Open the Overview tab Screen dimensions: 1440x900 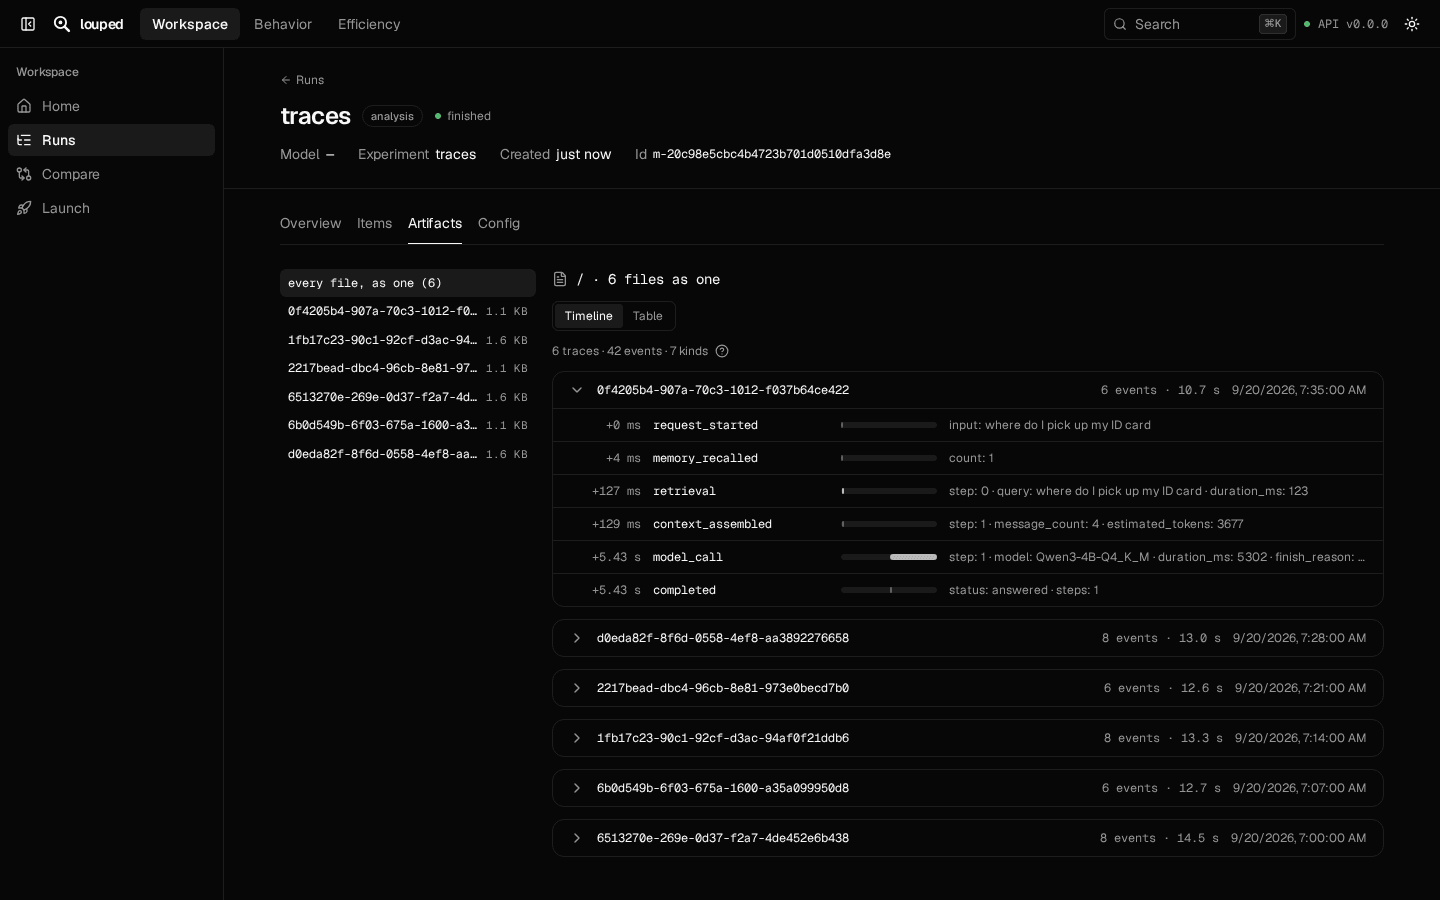(x=310, y=223)
